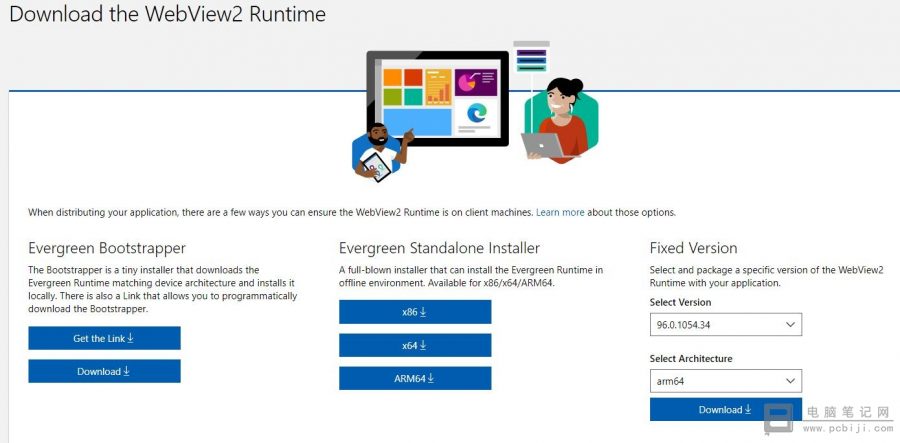This screenshot has width=900, height=443.
Task: Download the Fixed Version package
Action: (x=726, y=409)
